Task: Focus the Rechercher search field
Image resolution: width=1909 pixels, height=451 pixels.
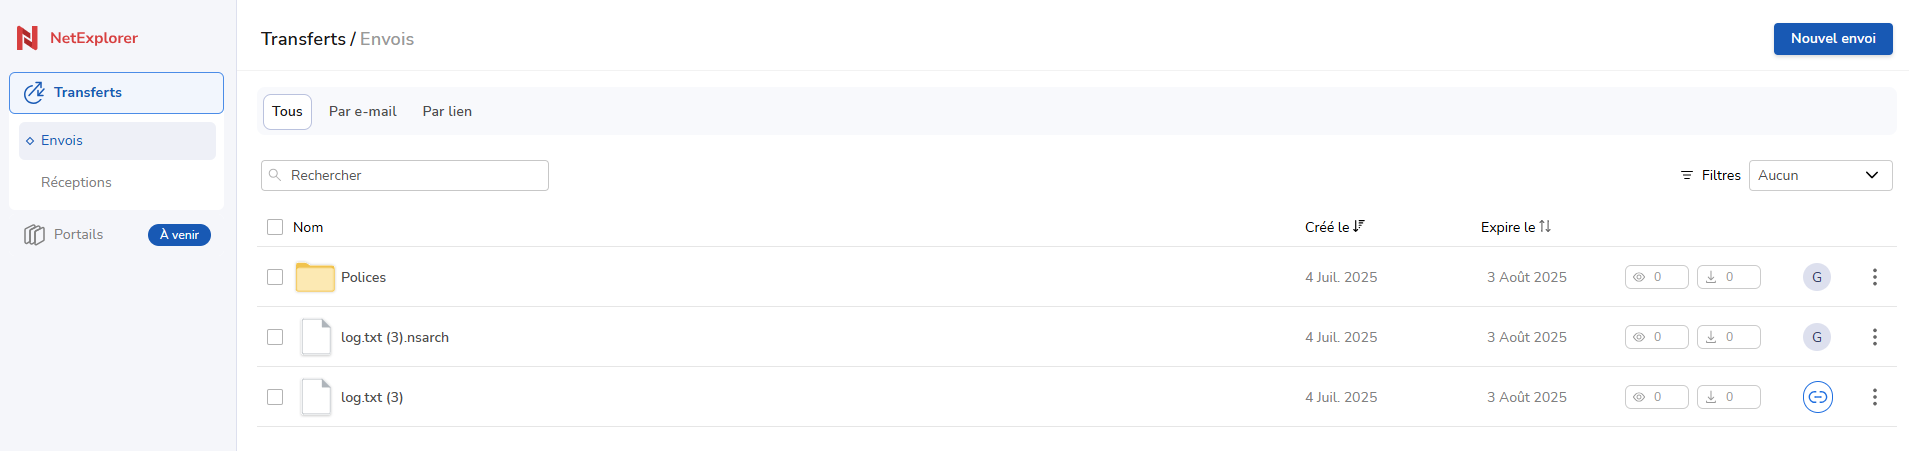Action: point(405,175)
